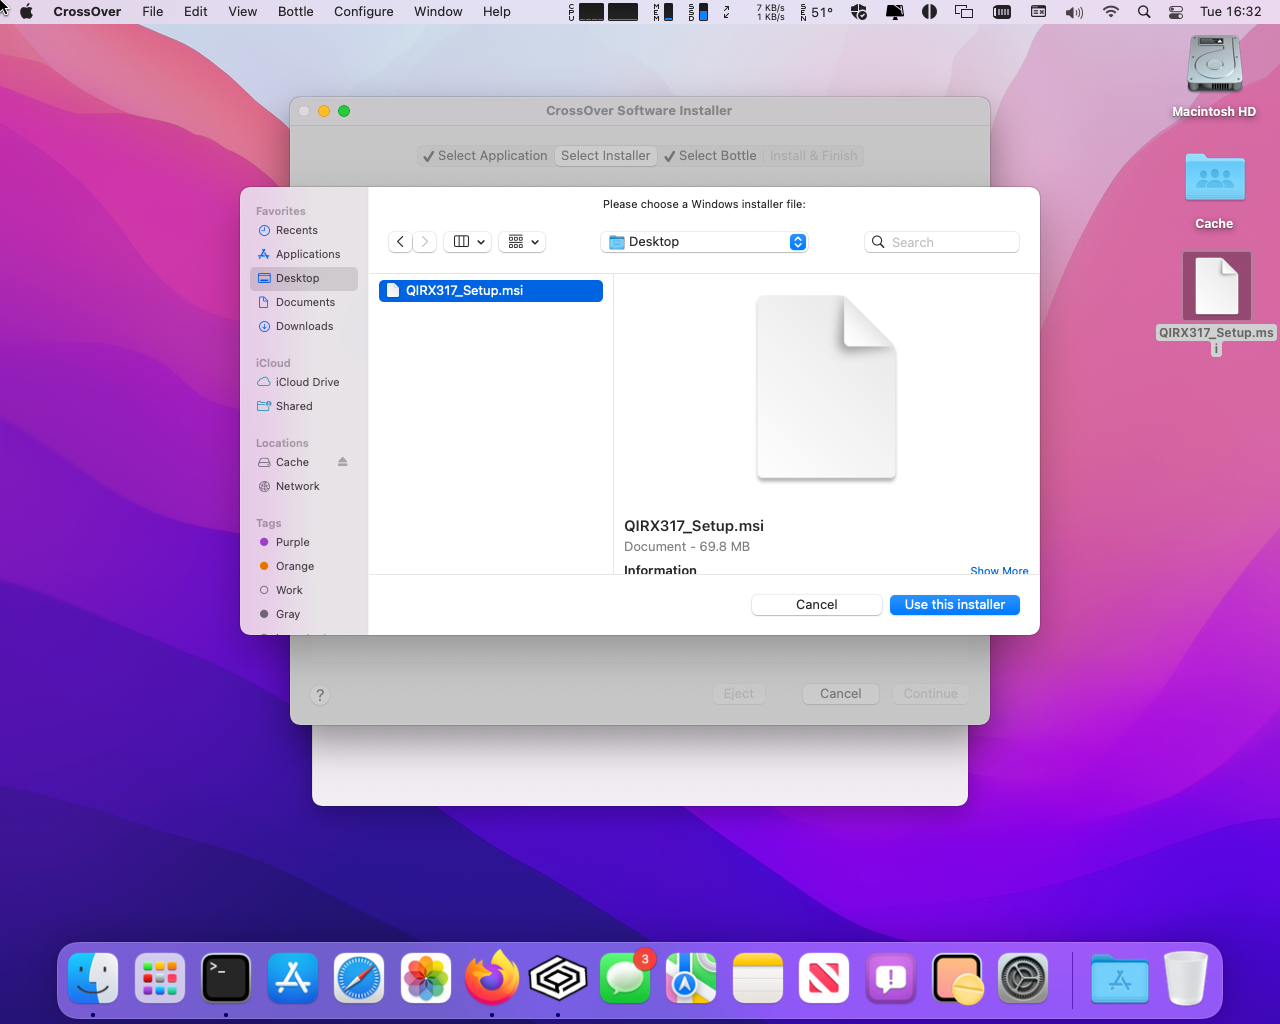
Task: Open CrossOver app icon in Dock
Action: (x=558, y=977)
